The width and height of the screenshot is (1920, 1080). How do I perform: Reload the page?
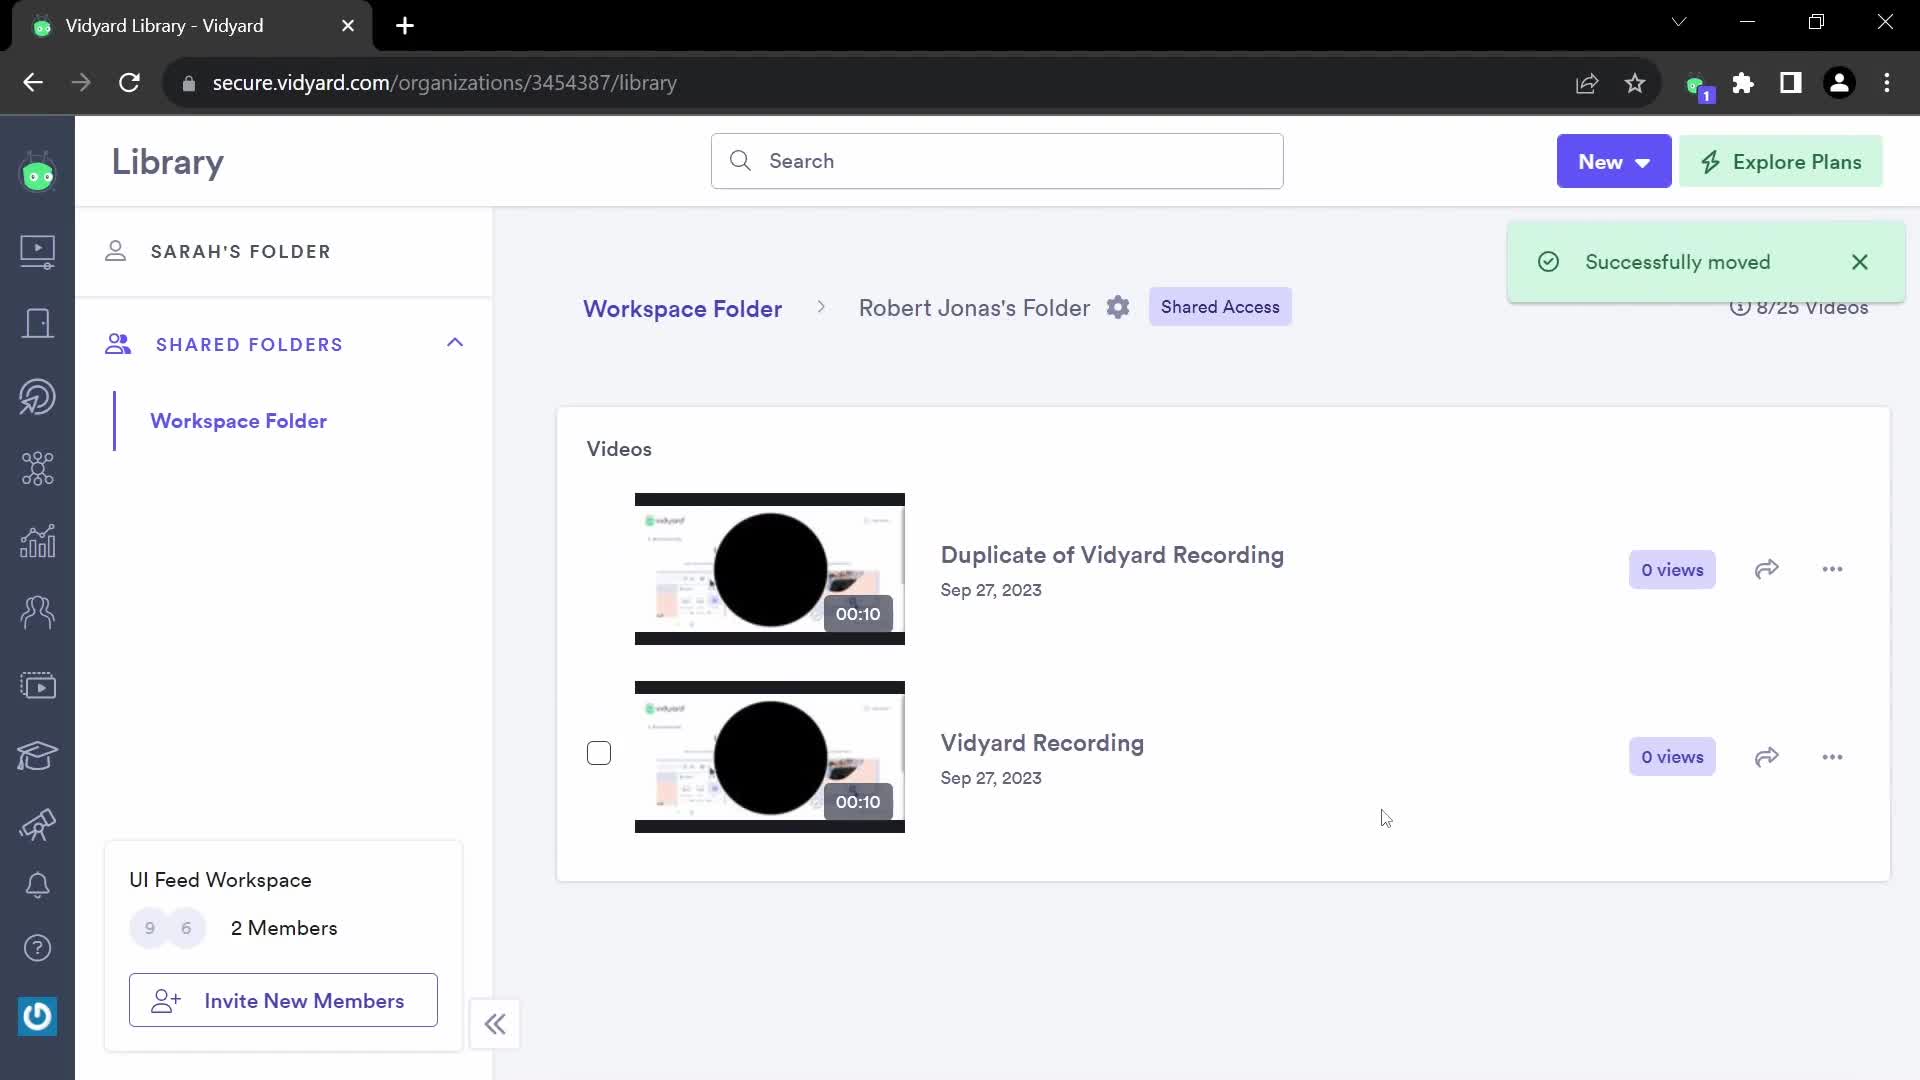(129, 83)
